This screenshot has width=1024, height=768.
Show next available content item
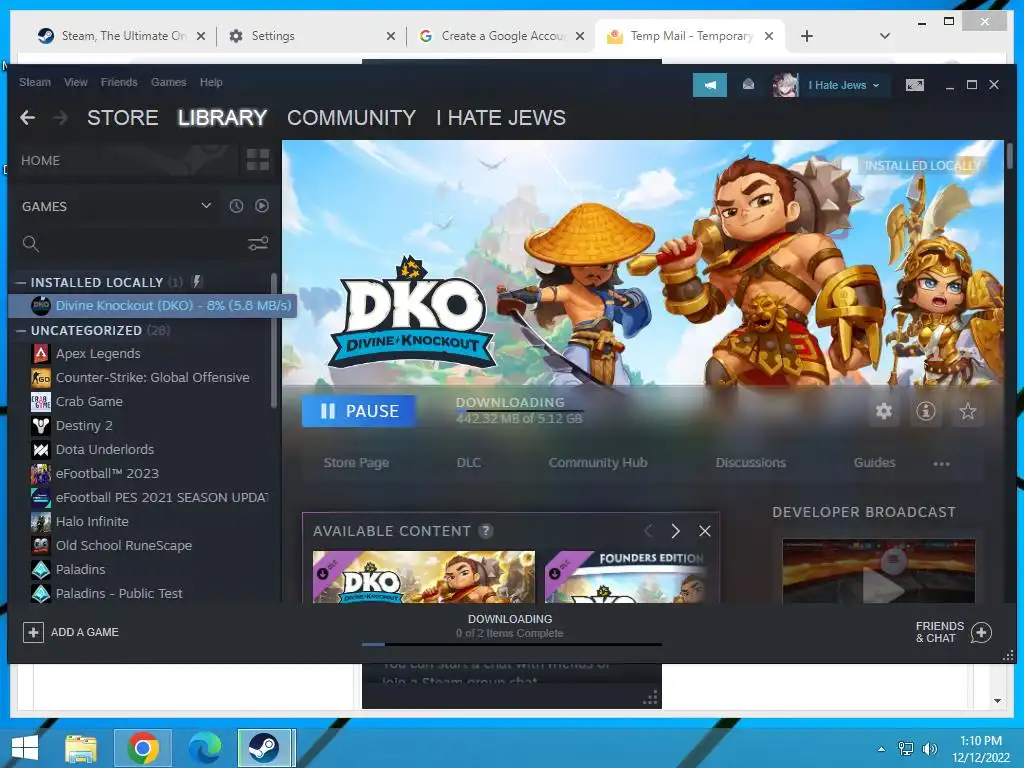tap(675, 531)
